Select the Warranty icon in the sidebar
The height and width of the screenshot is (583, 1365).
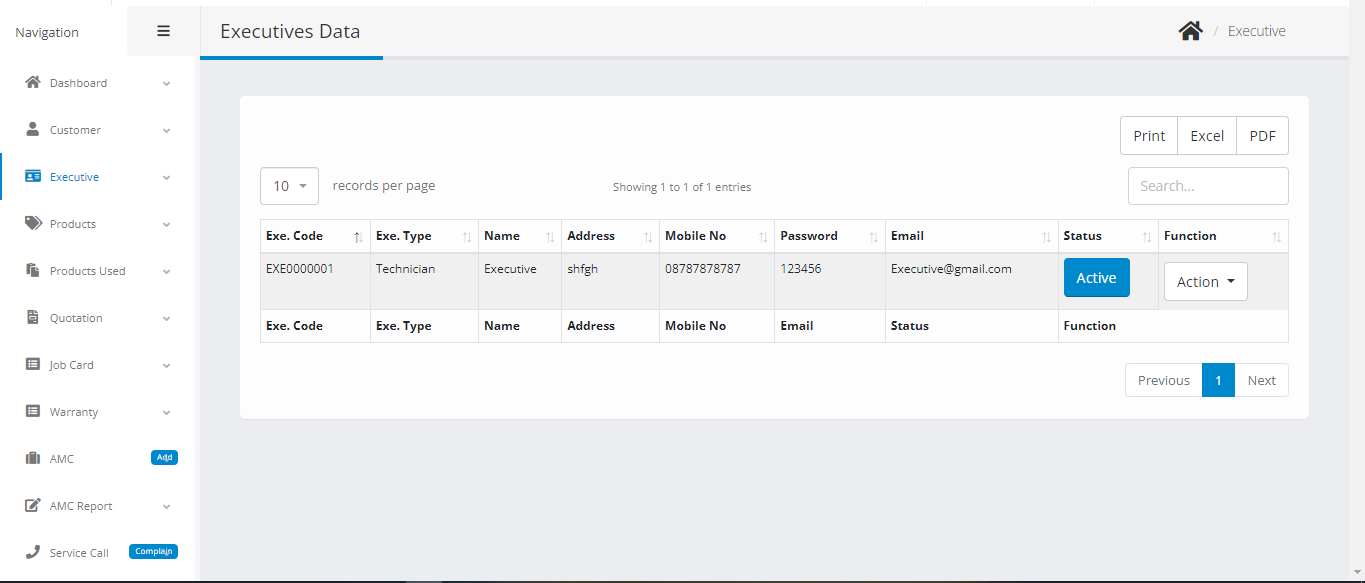33,411
